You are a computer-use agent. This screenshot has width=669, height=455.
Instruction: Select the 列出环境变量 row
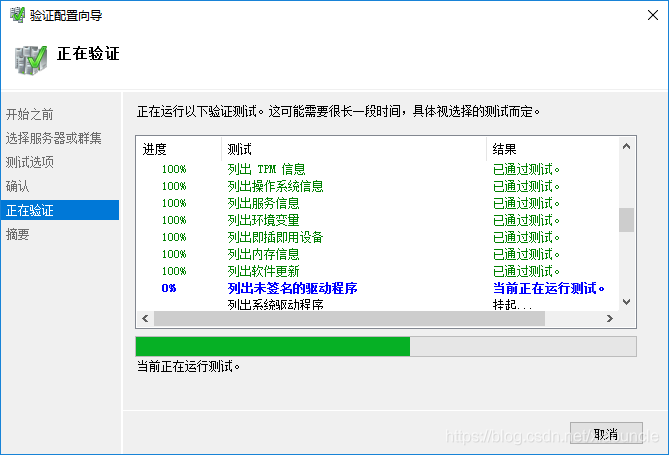378,220
